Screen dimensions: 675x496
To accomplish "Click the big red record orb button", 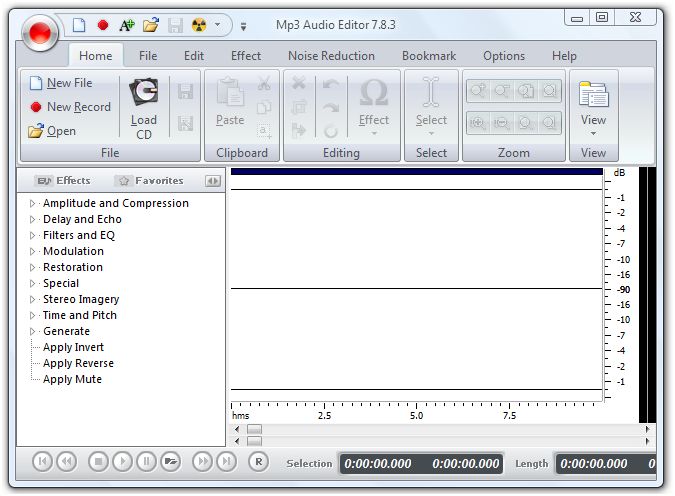I will 40,33.
